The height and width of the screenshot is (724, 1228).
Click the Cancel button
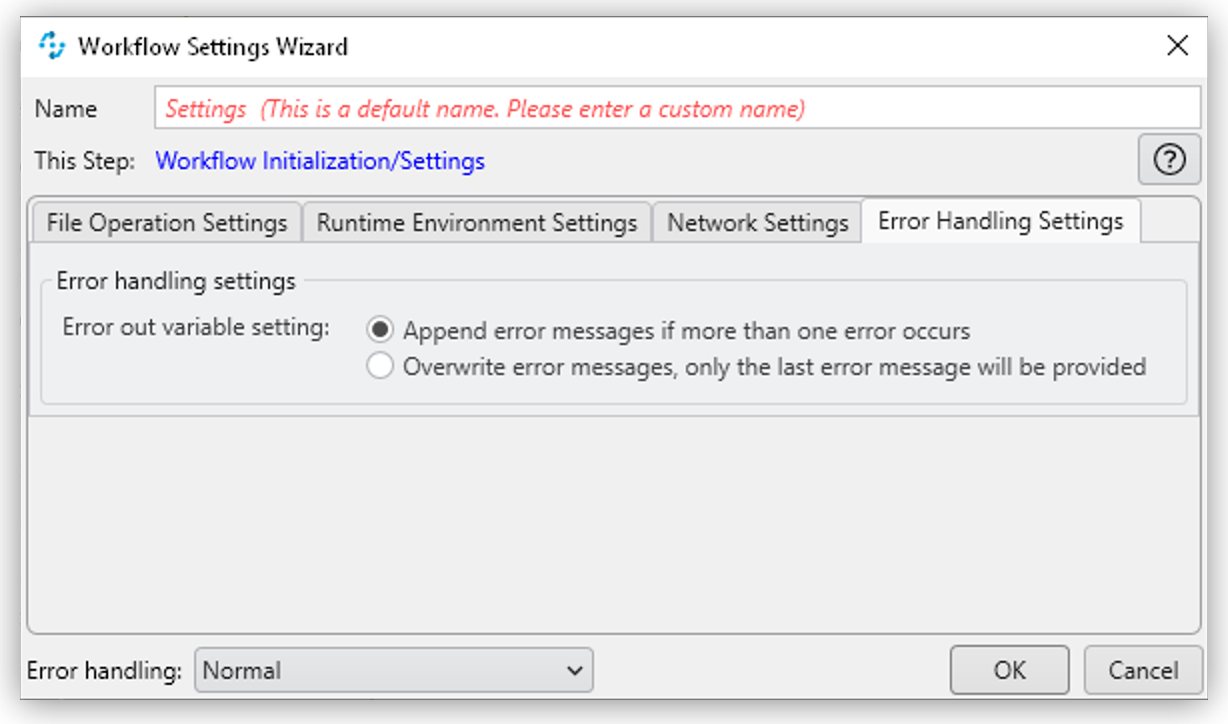tap(1142, 670)
